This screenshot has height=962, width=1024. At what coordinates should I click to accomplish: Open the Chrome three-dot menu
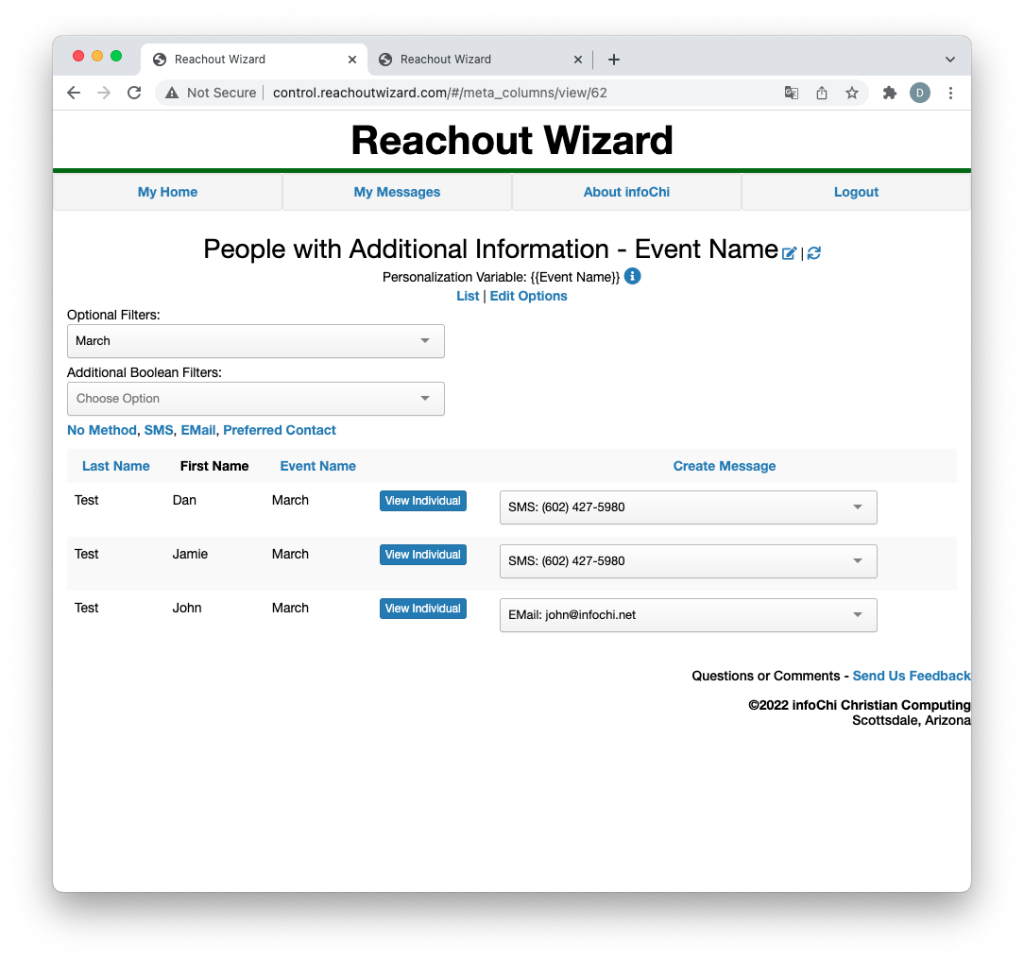[x=950, y=93]
